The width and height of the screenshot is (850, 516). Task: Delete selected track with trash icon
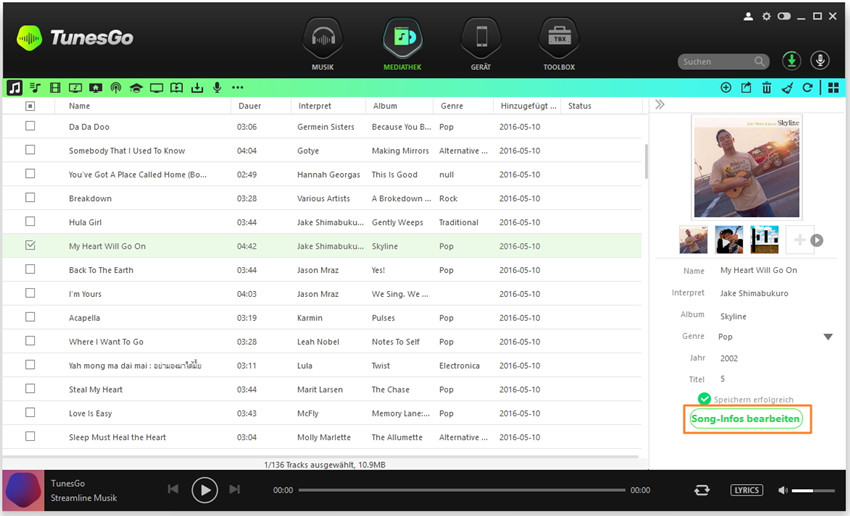tap(767, 87)
